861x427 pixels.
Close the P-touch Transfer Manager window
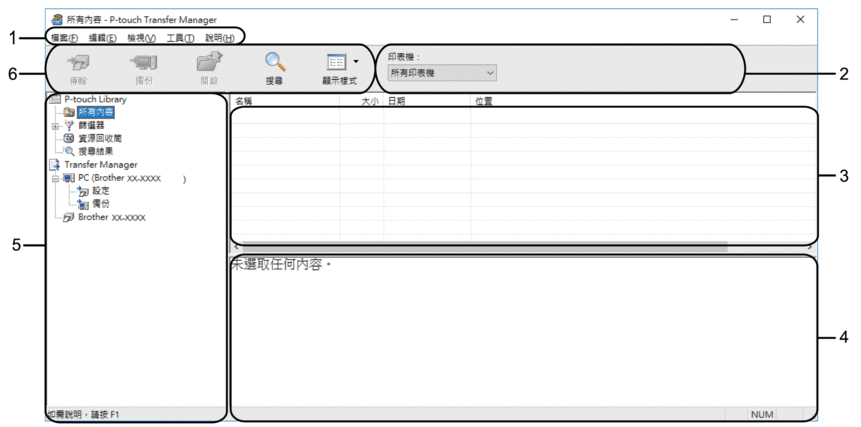tap(800, 20)
